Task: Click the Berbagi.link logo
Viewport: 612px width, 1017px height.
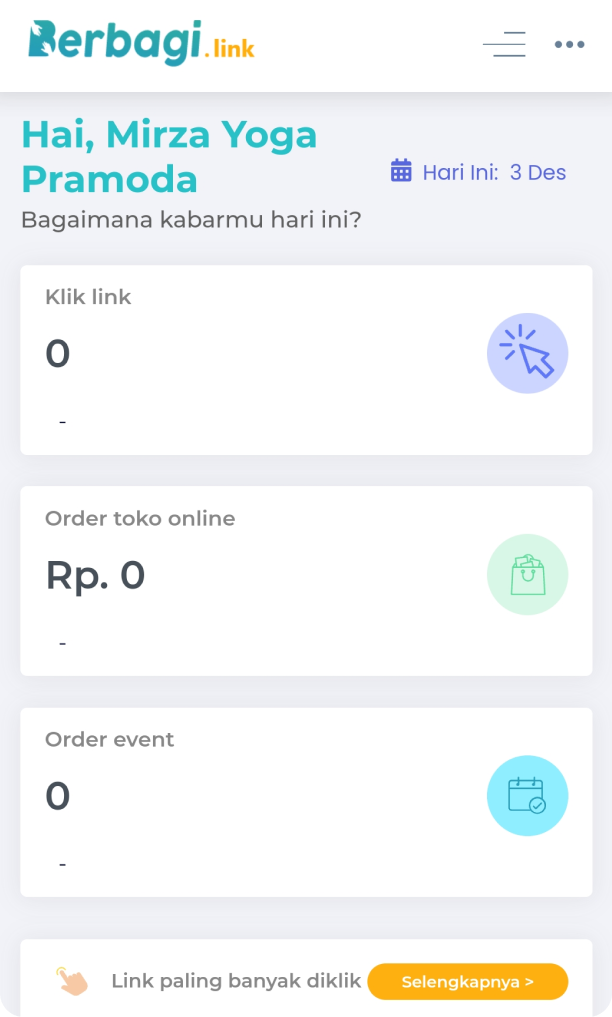Action: click(x=141, y=42)
